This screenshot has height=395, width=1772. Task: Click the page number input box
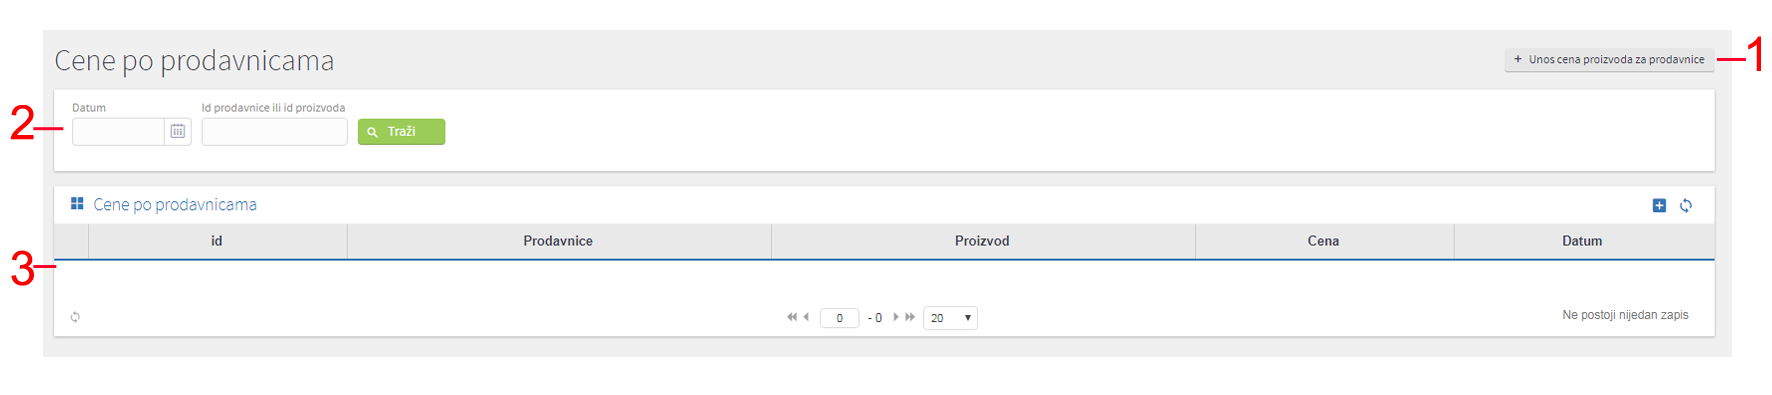click(x=839, y=318)
